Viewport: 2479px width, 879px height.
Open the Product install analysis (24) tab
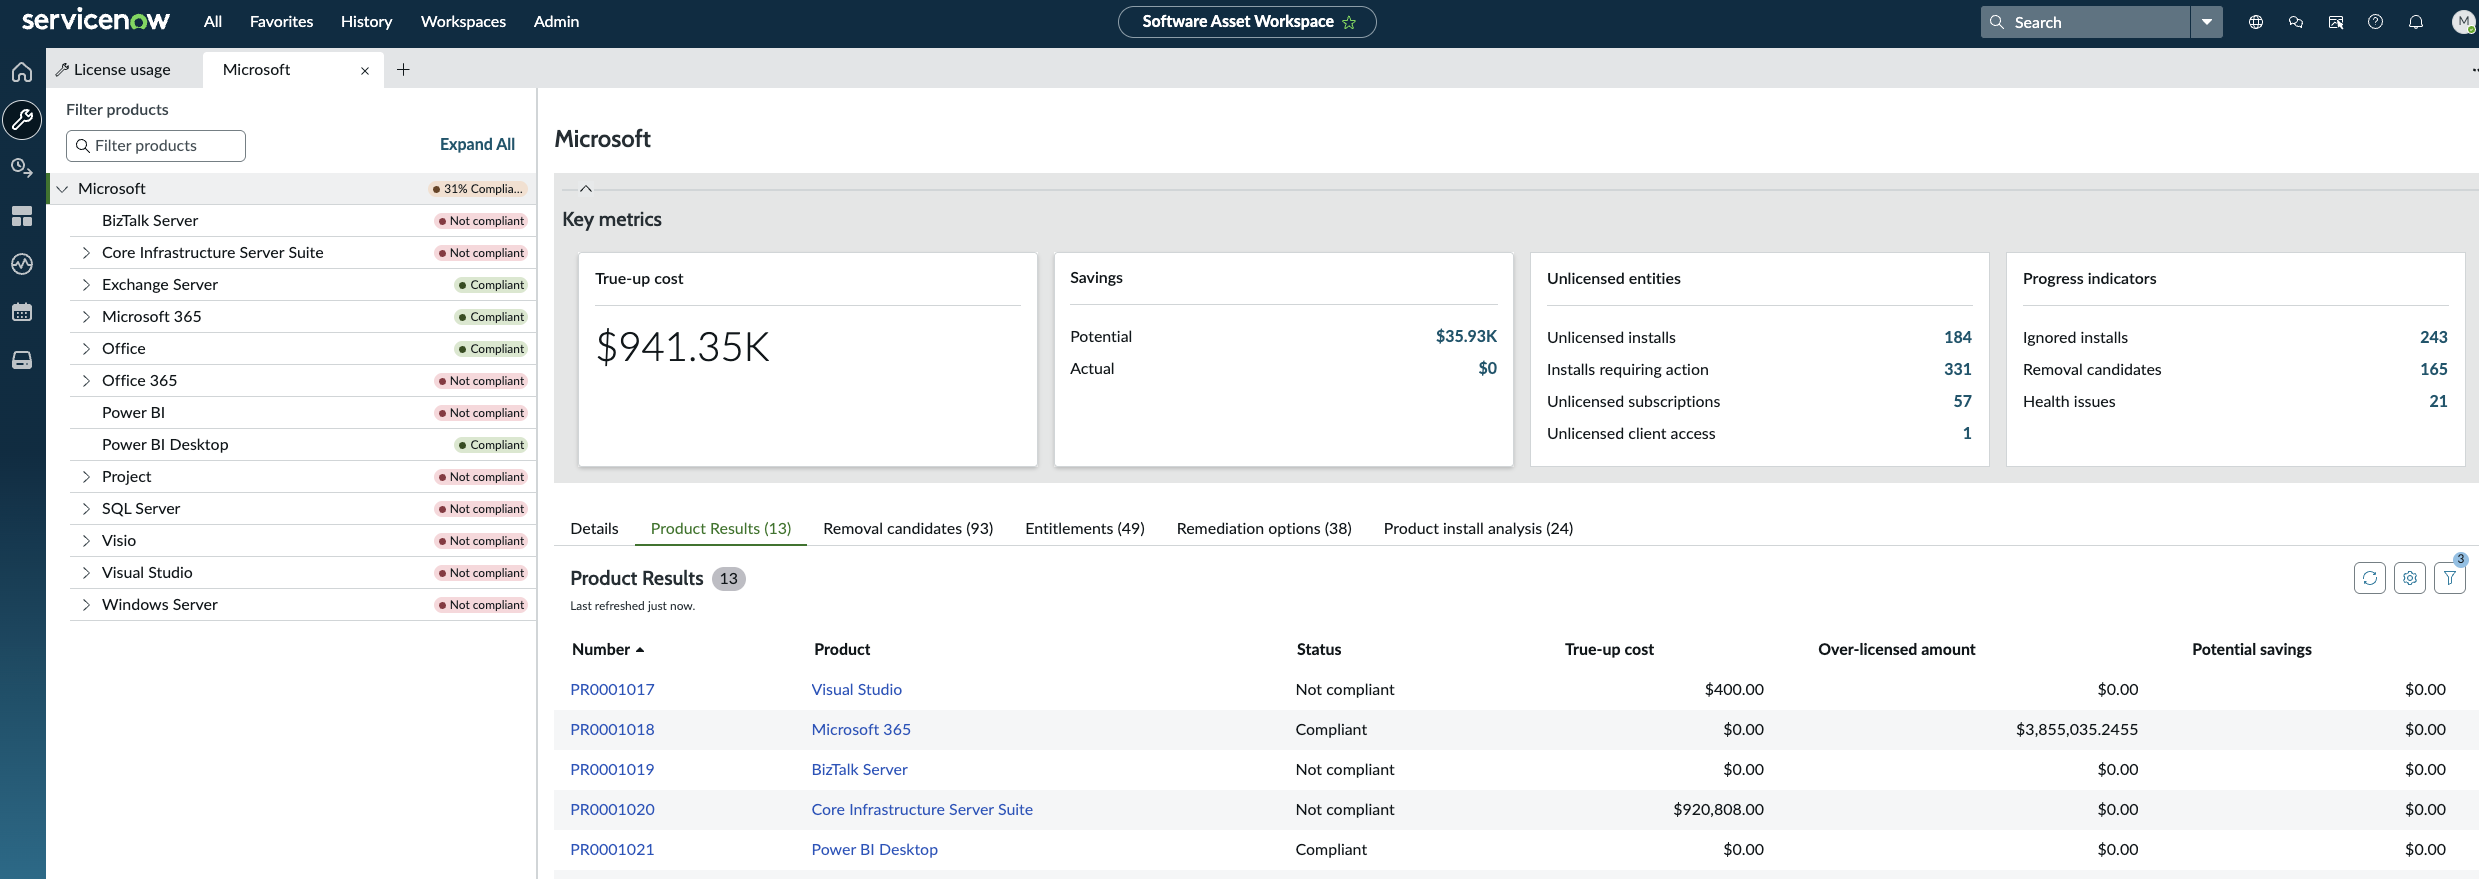point(1478,528)
